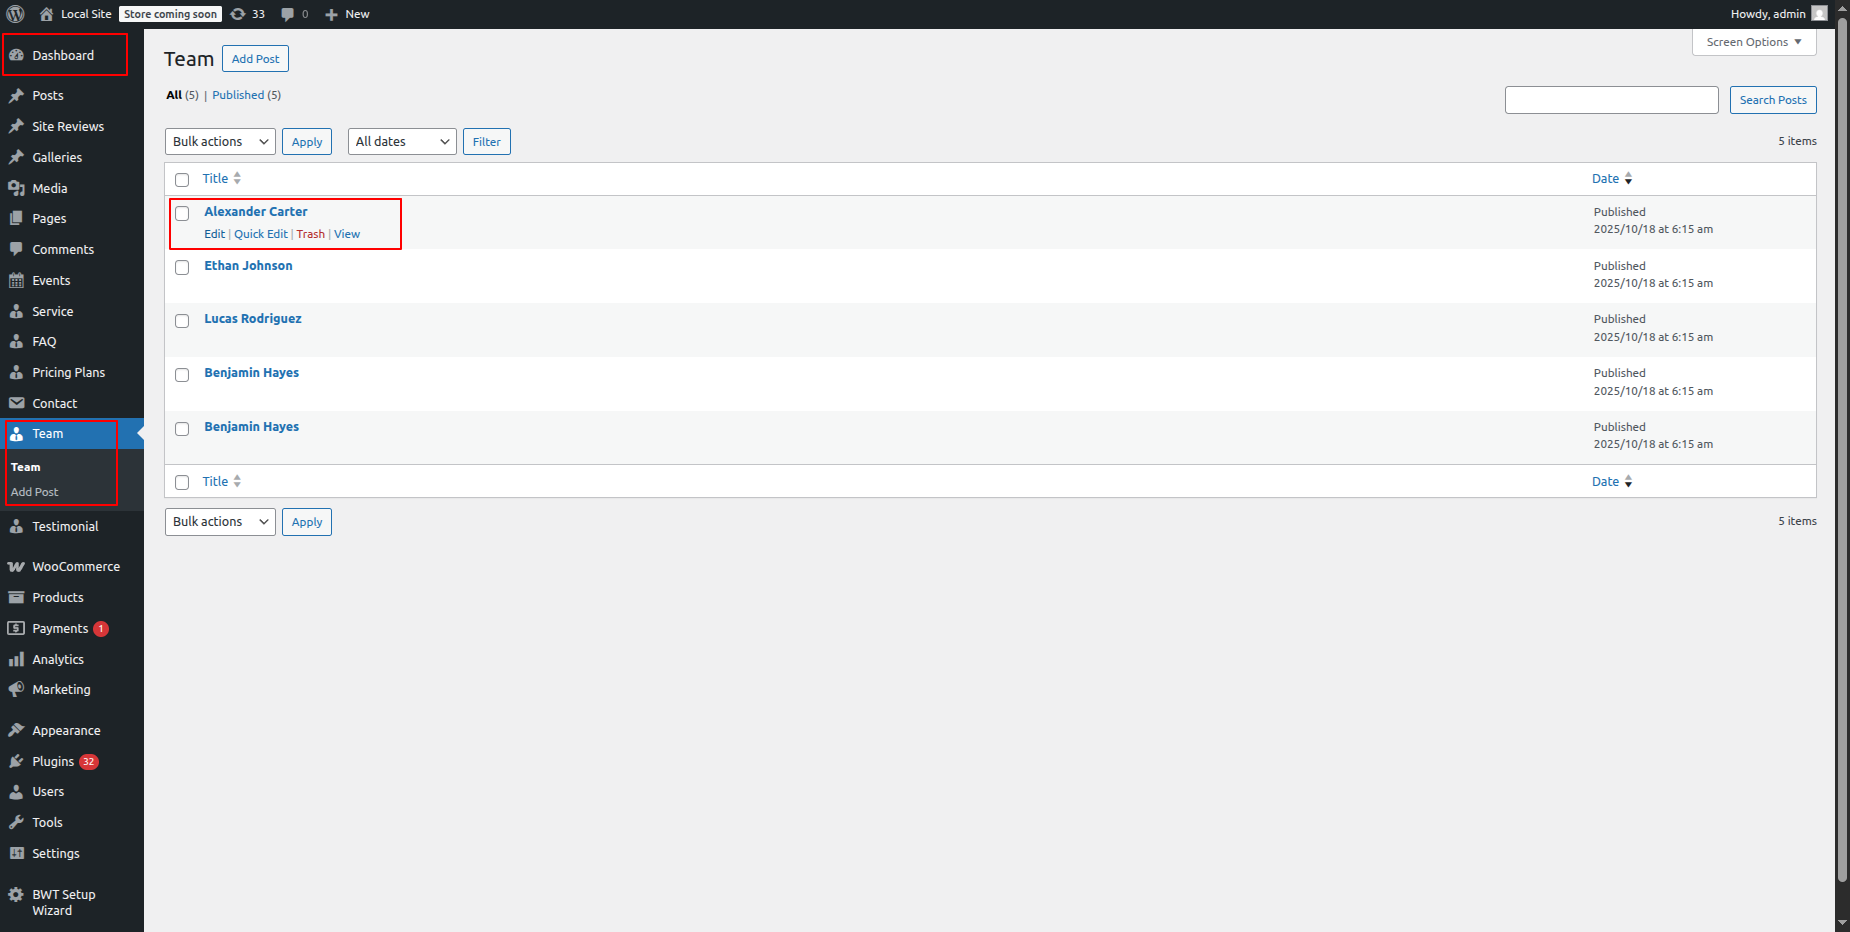Click the search posts input field
This screenshot has height=932, width=1850.
pos(1611,100)
